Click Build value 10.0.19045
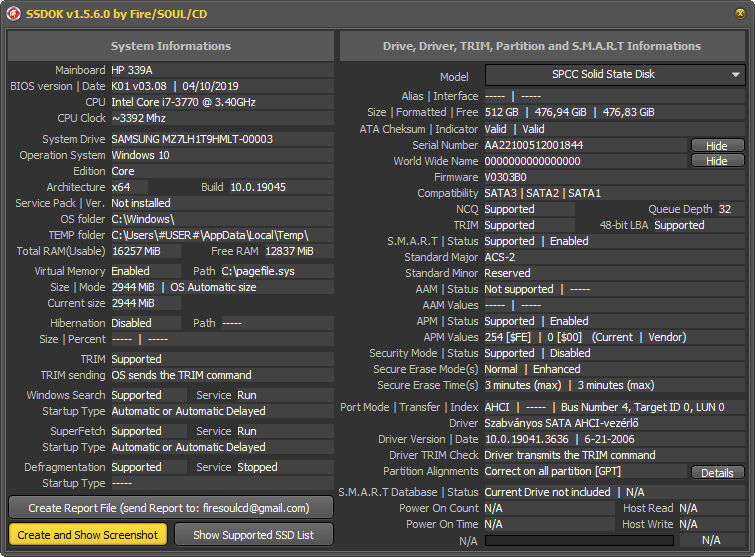The image size is (755, 557). click(x=258, y=187)
